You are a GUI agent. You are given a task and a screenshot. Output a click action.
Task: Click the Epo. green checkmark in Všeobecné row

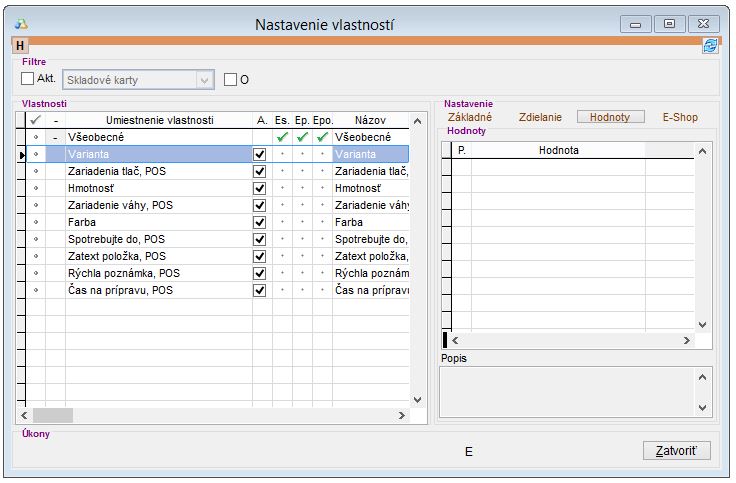click(x=322, y=137)
